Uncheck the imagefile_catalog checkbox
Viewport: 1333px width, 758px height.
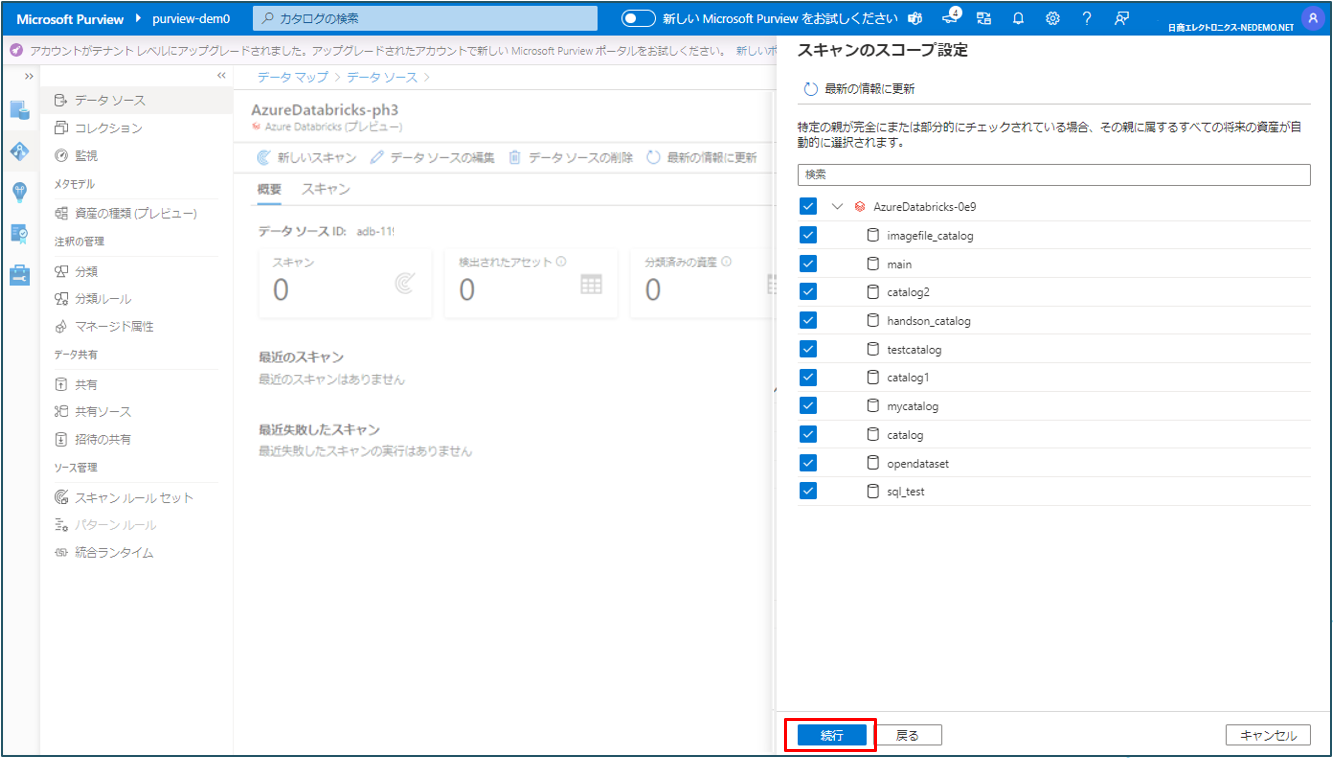coord(808,235)
